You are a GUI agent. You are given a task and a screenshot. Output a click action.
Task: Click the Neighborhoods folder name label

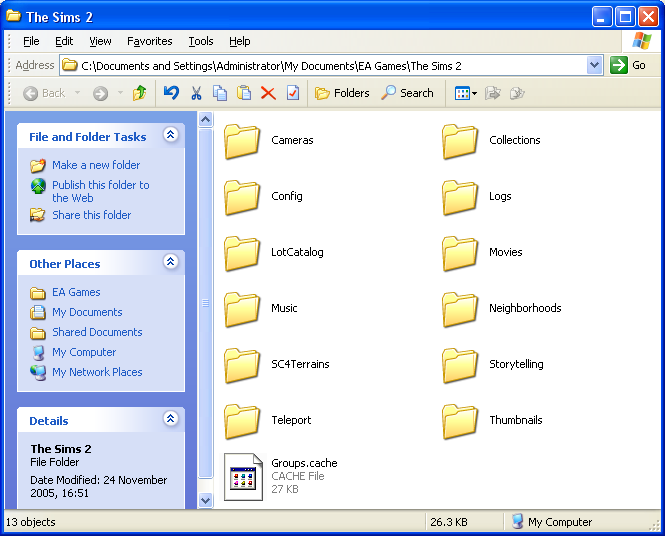[x=525, y=308]
